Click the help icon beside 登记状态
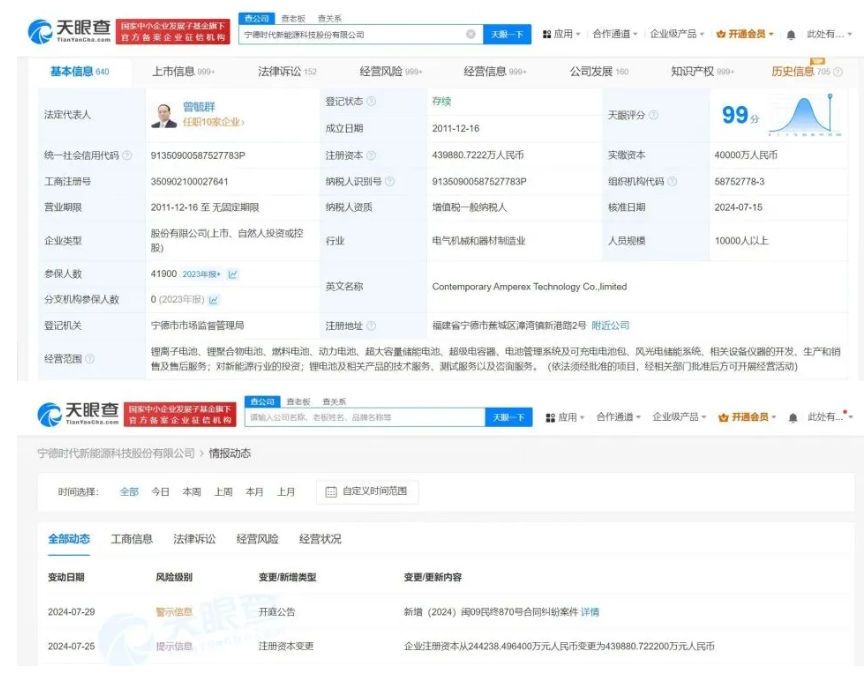866x686 pixels. (371, 101)
